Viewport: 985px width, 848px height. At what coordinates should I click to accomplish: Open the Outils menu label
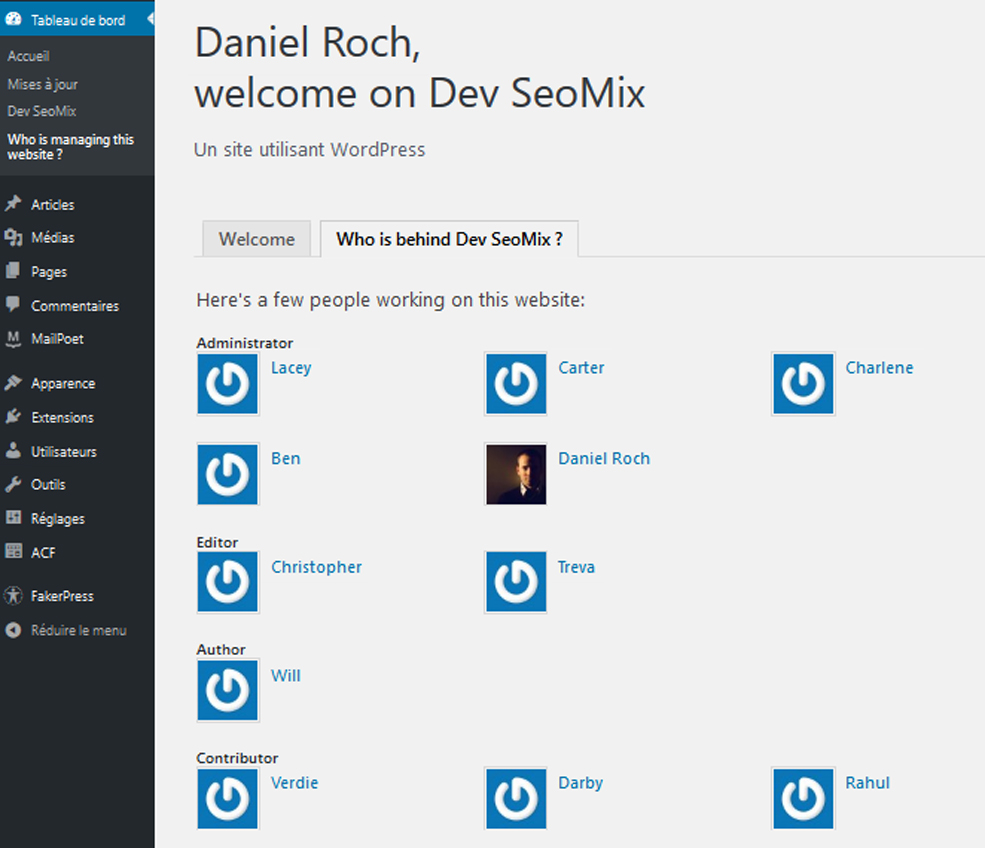click(48, 485)
